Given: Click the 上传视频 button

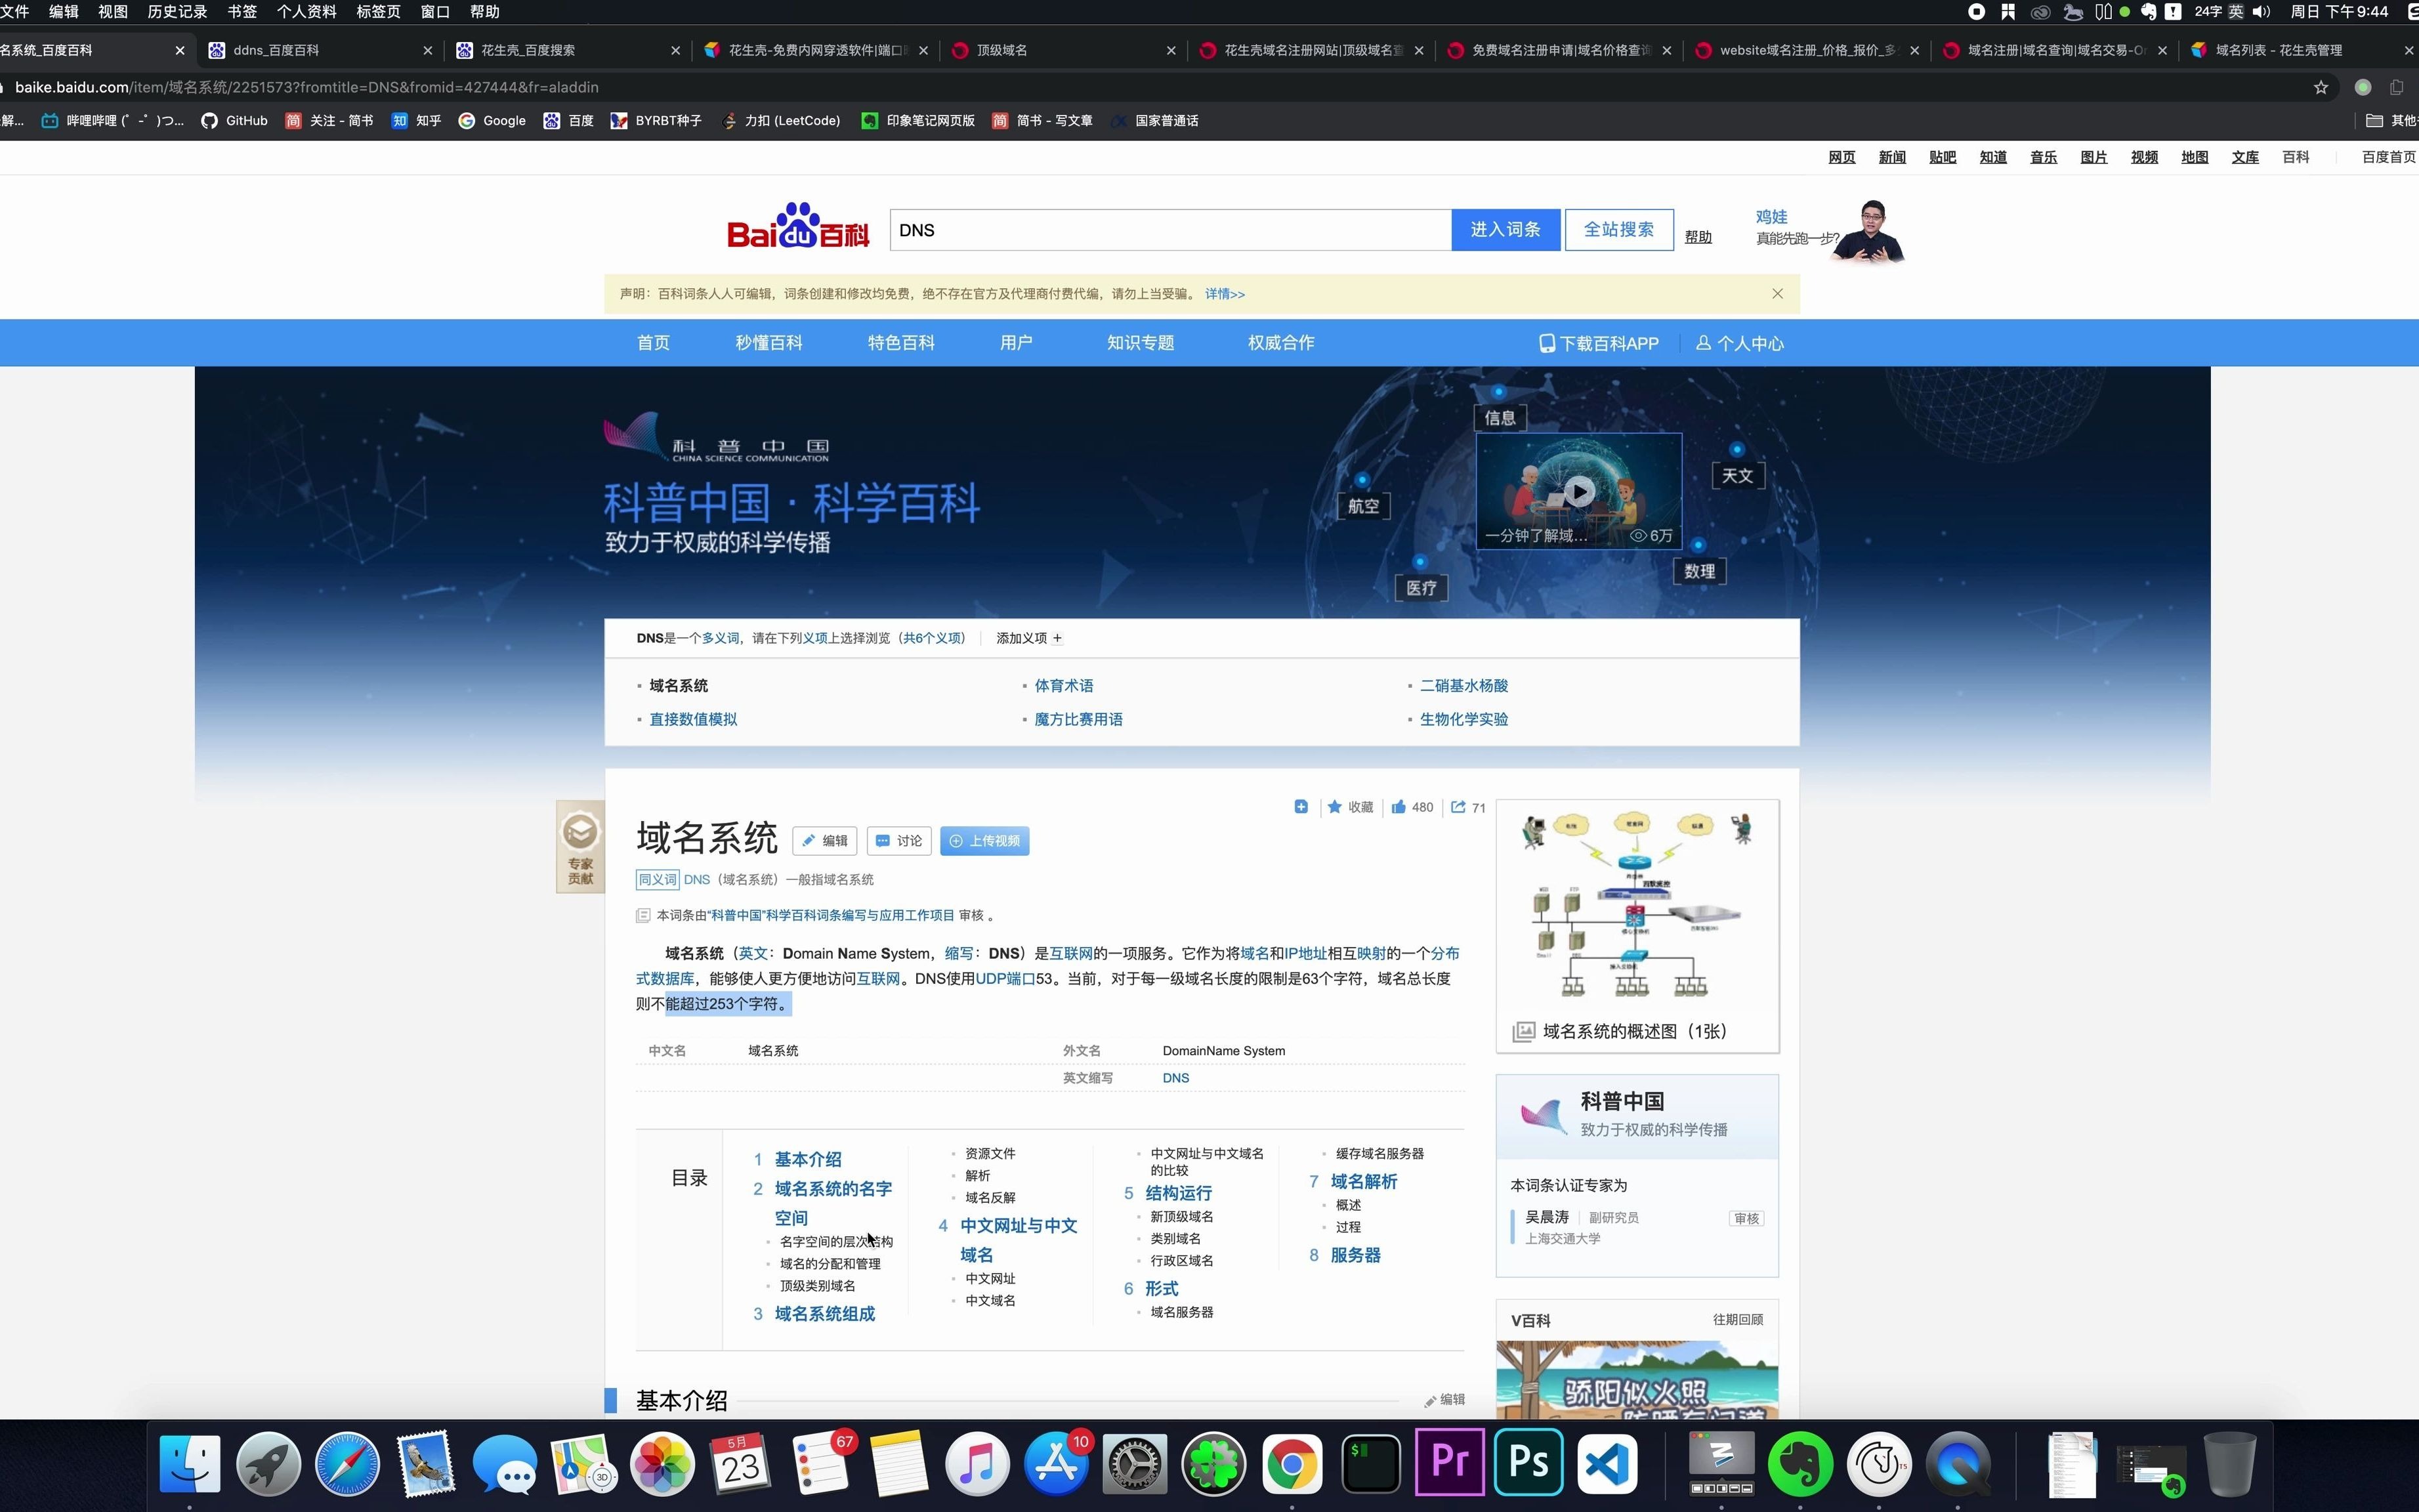Looking at the screenshot, I should pos(984,841).
